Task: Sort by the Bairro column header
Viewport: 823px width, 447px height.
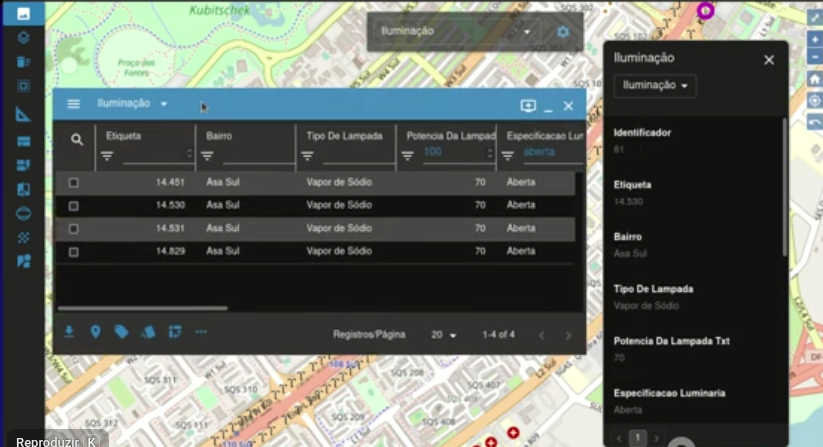Action: [219, 136]
